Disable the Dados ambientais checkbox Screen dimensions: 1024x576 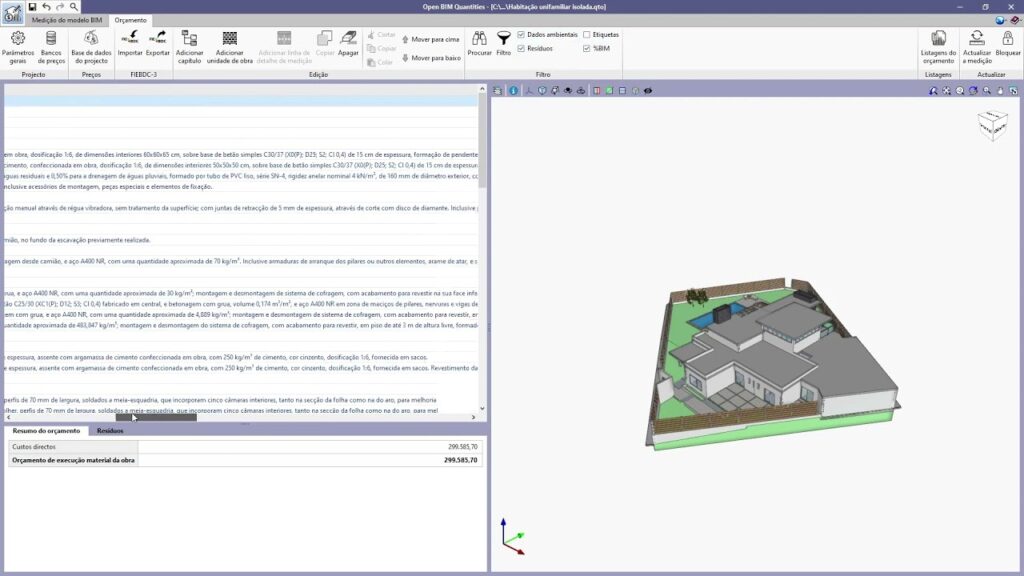click(x=521, y=34)
